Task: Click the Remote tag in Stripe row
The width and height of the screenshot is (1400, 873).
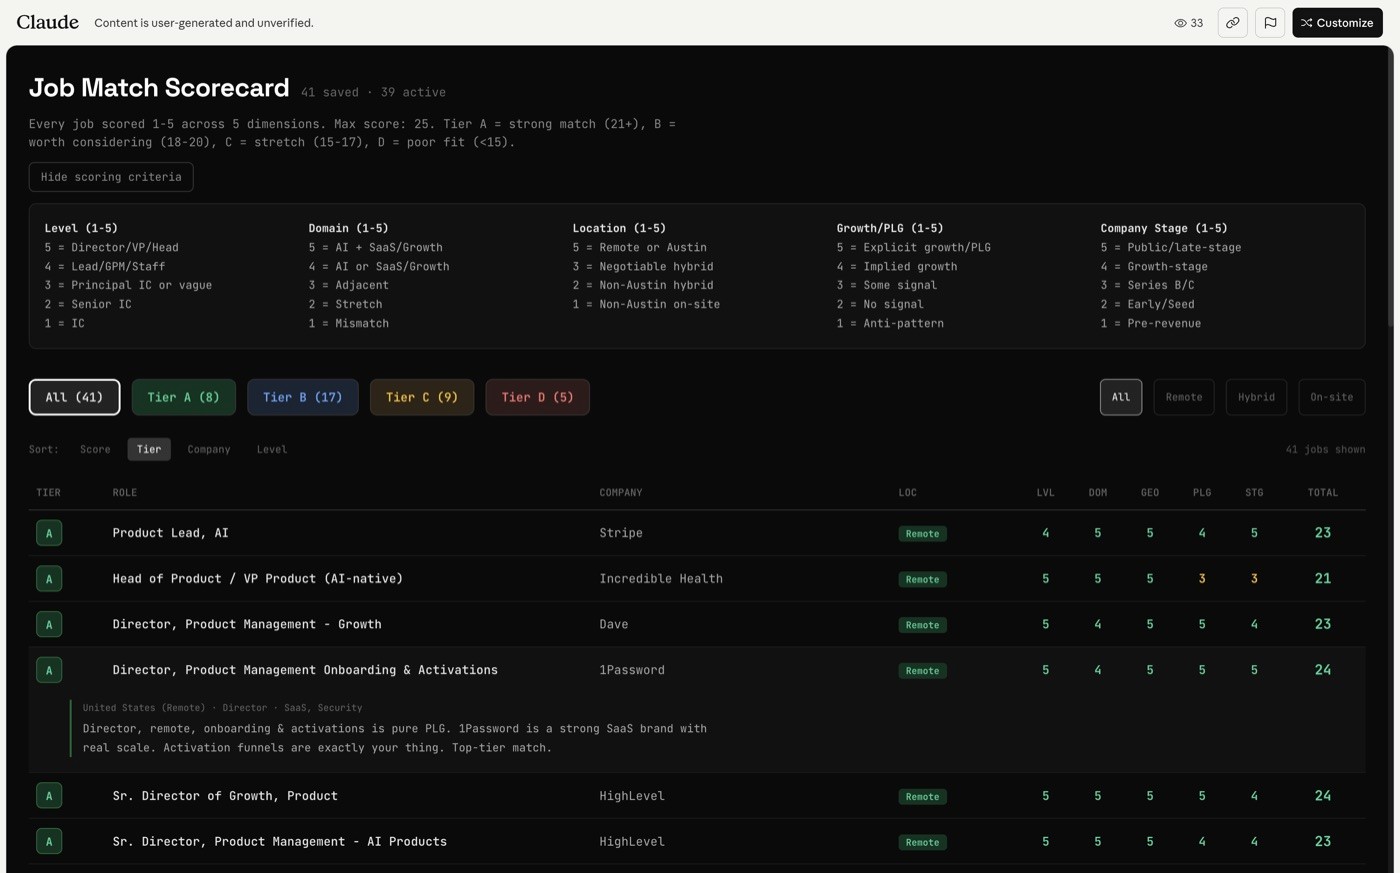Action: [922, 534]
